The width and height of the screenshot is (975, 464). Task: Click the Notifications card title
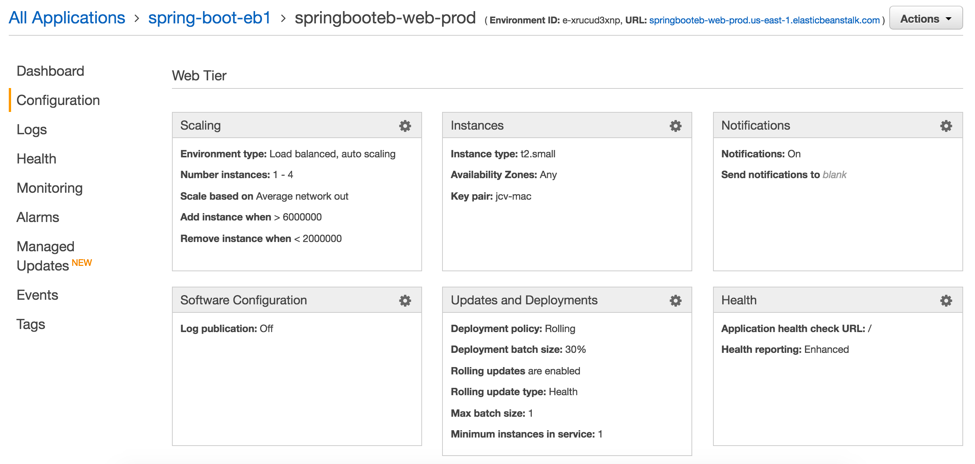[756, 126]
